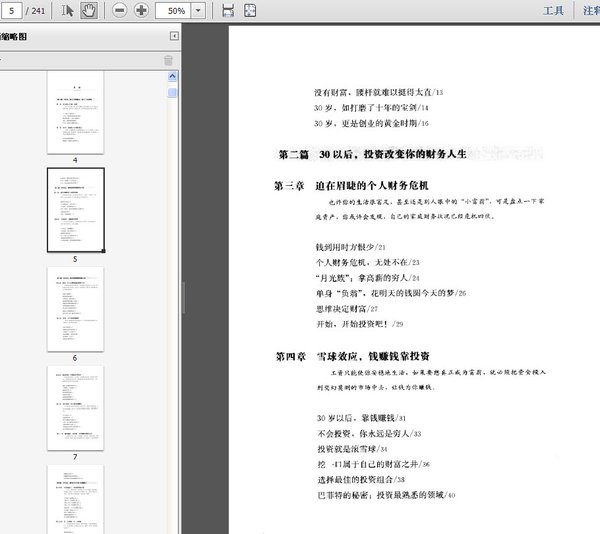
Task: Select page 5 thumbnail
Action: click(x=76, y=210)
